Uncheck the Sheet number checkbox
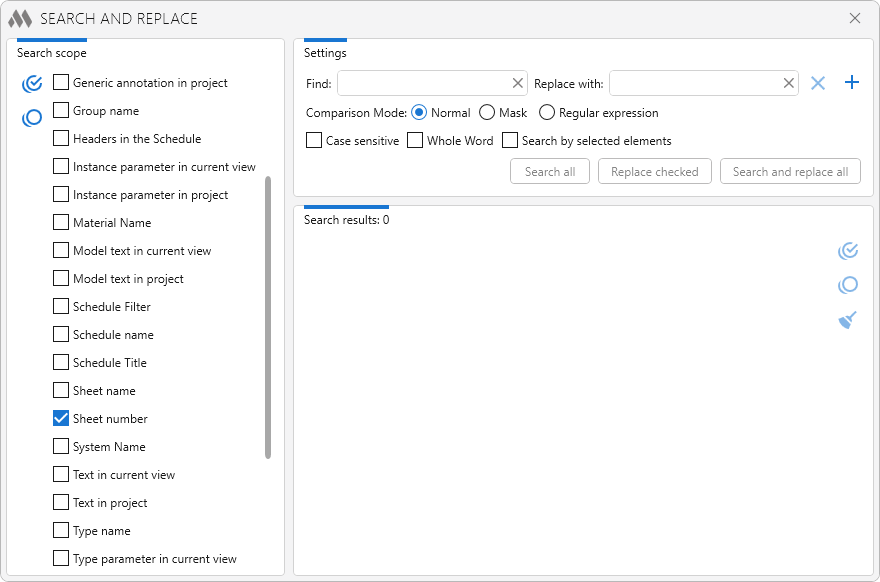The image size is (880, 582). point(61,419)
